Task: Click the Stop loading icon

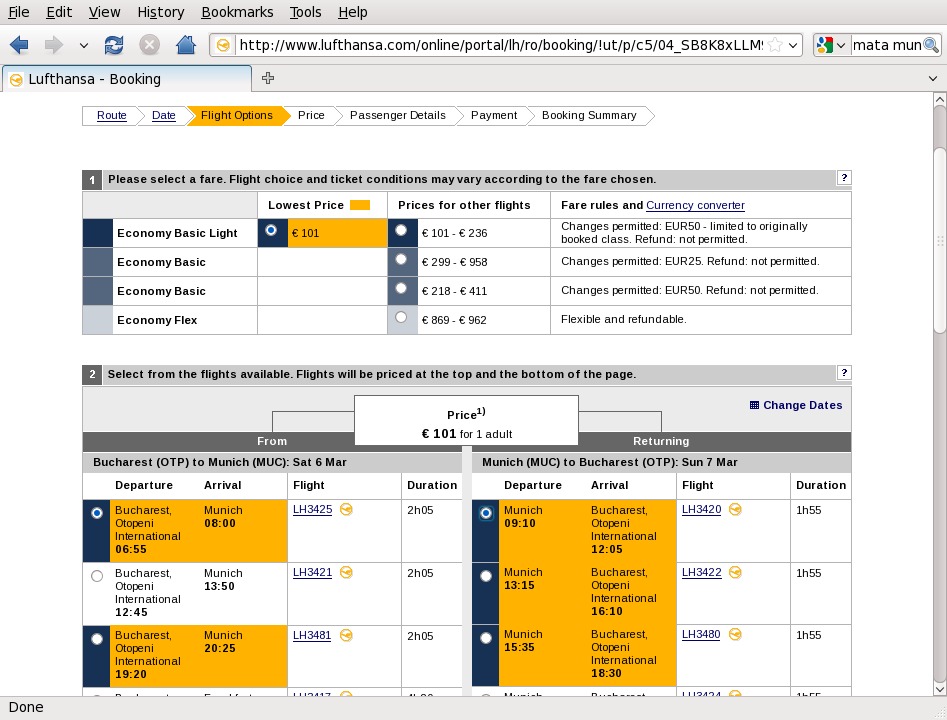Action: tap(149, 45)
